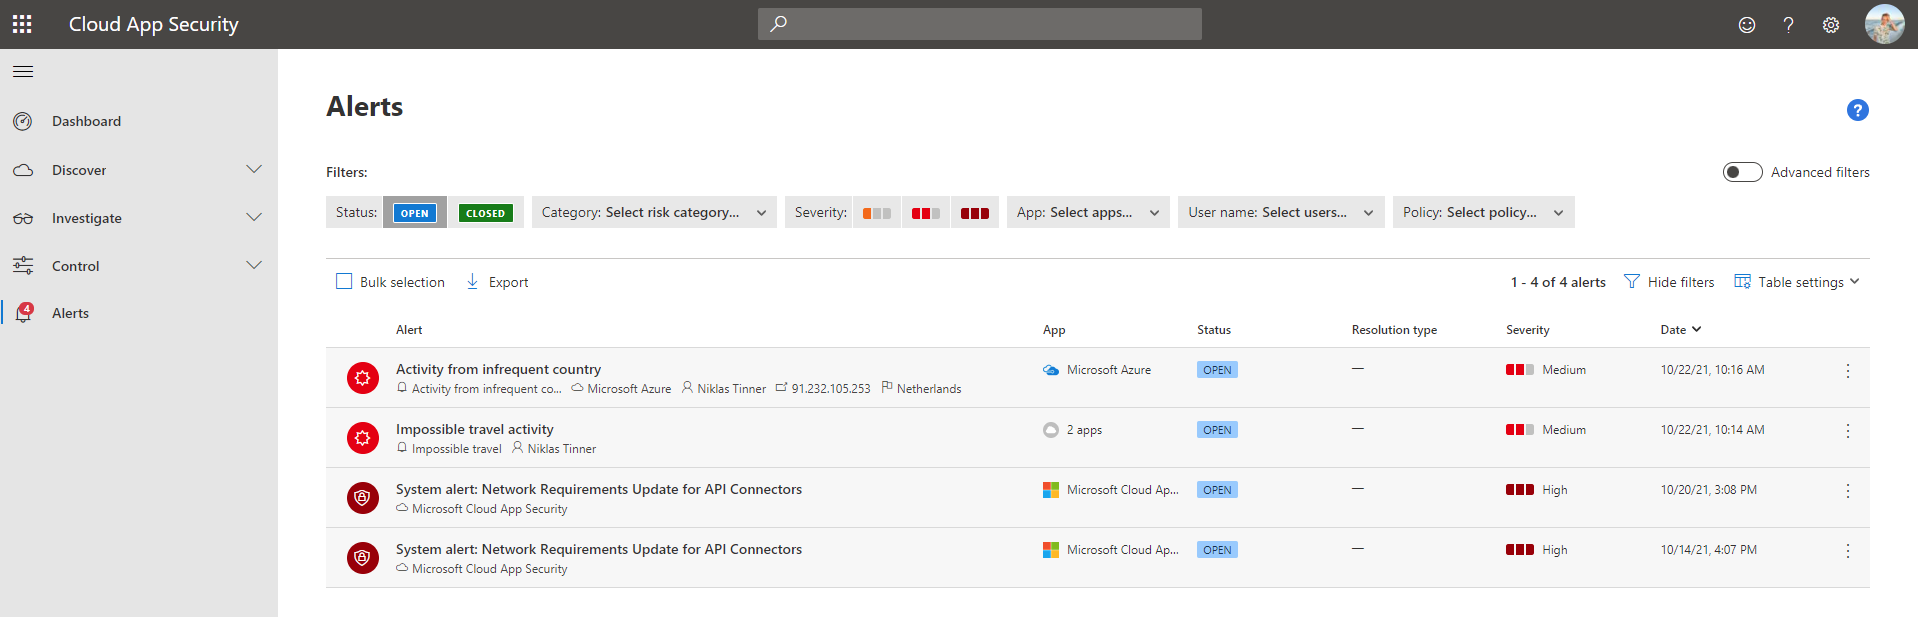Click the red icon for Impossible travel alert
The image size is (1918, 617).
click(363, 438)
